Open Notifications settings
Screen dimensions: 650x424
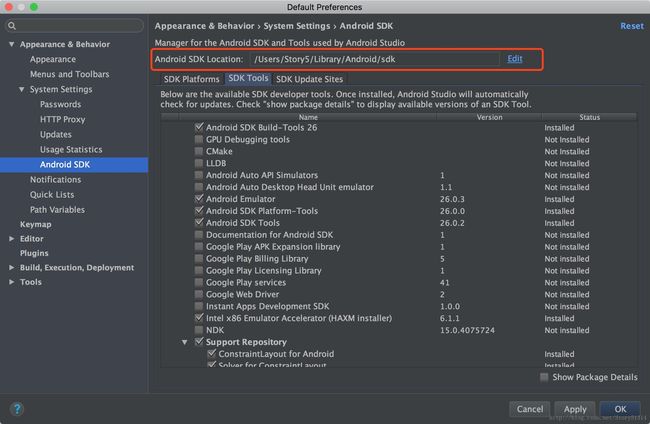[x=56, y=179]
